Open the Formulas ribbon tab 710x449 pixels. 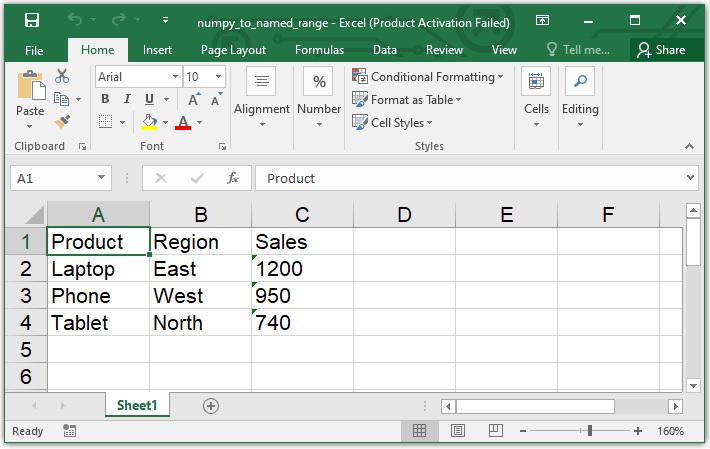(319, 50)
